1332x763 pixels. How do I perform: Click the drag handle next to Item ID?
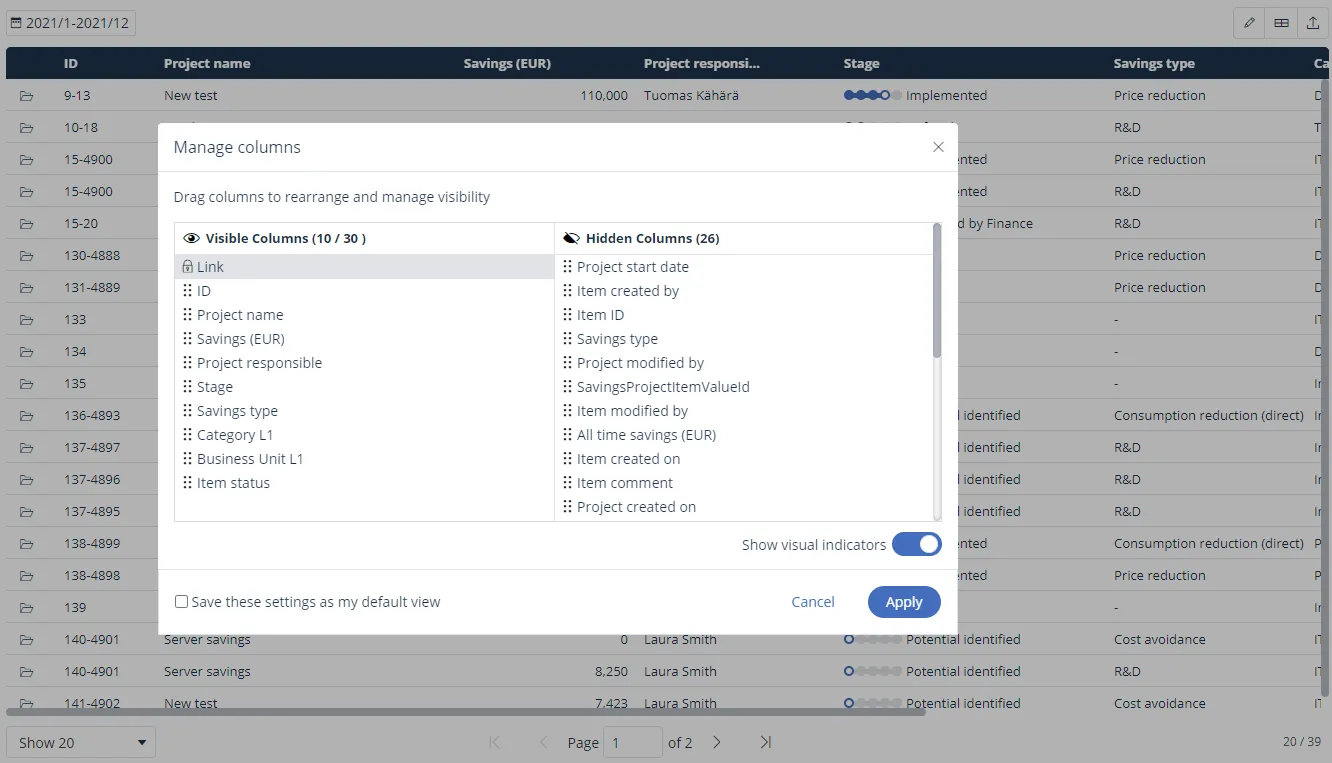[568, 315]
